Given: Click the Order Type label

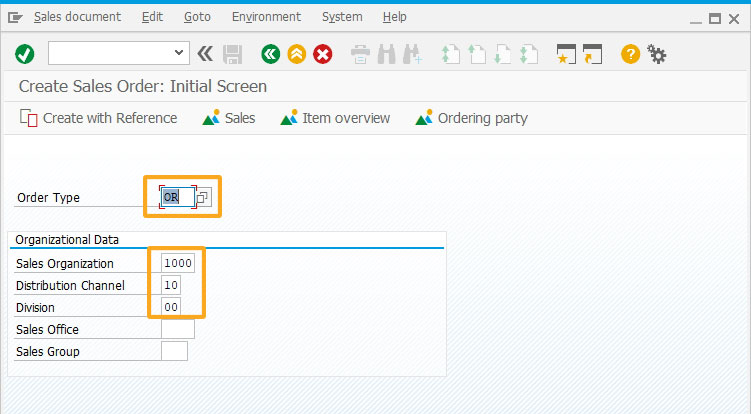Looking at the screenshot, I should [x=48, y=197].
